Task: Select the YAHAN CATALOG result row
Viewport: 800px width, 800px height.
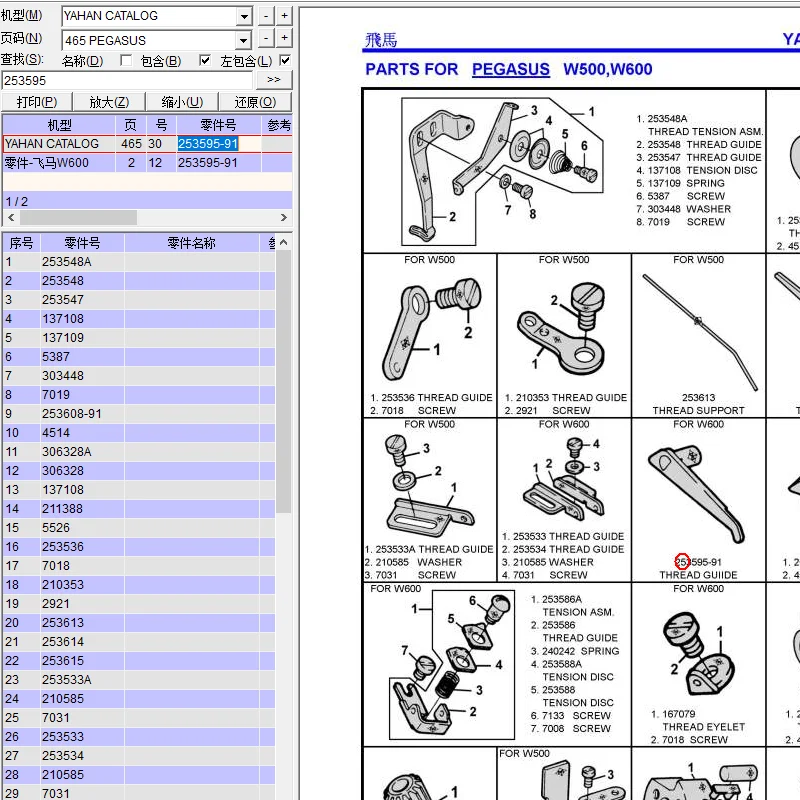Action: pyautogui.click(x=147, y=144)
